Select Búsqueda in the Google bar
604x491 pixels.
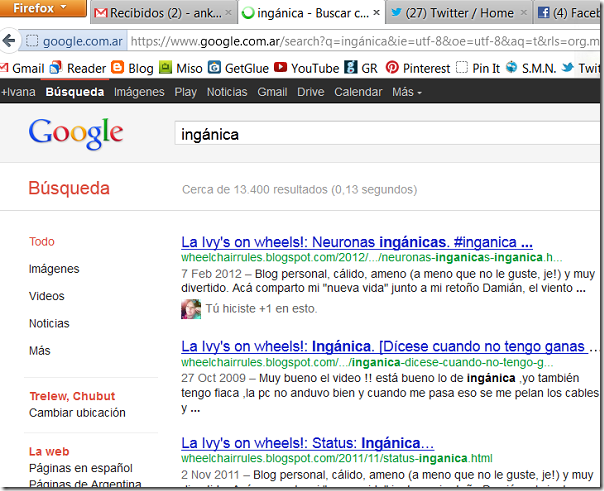[x=75, y=92]
